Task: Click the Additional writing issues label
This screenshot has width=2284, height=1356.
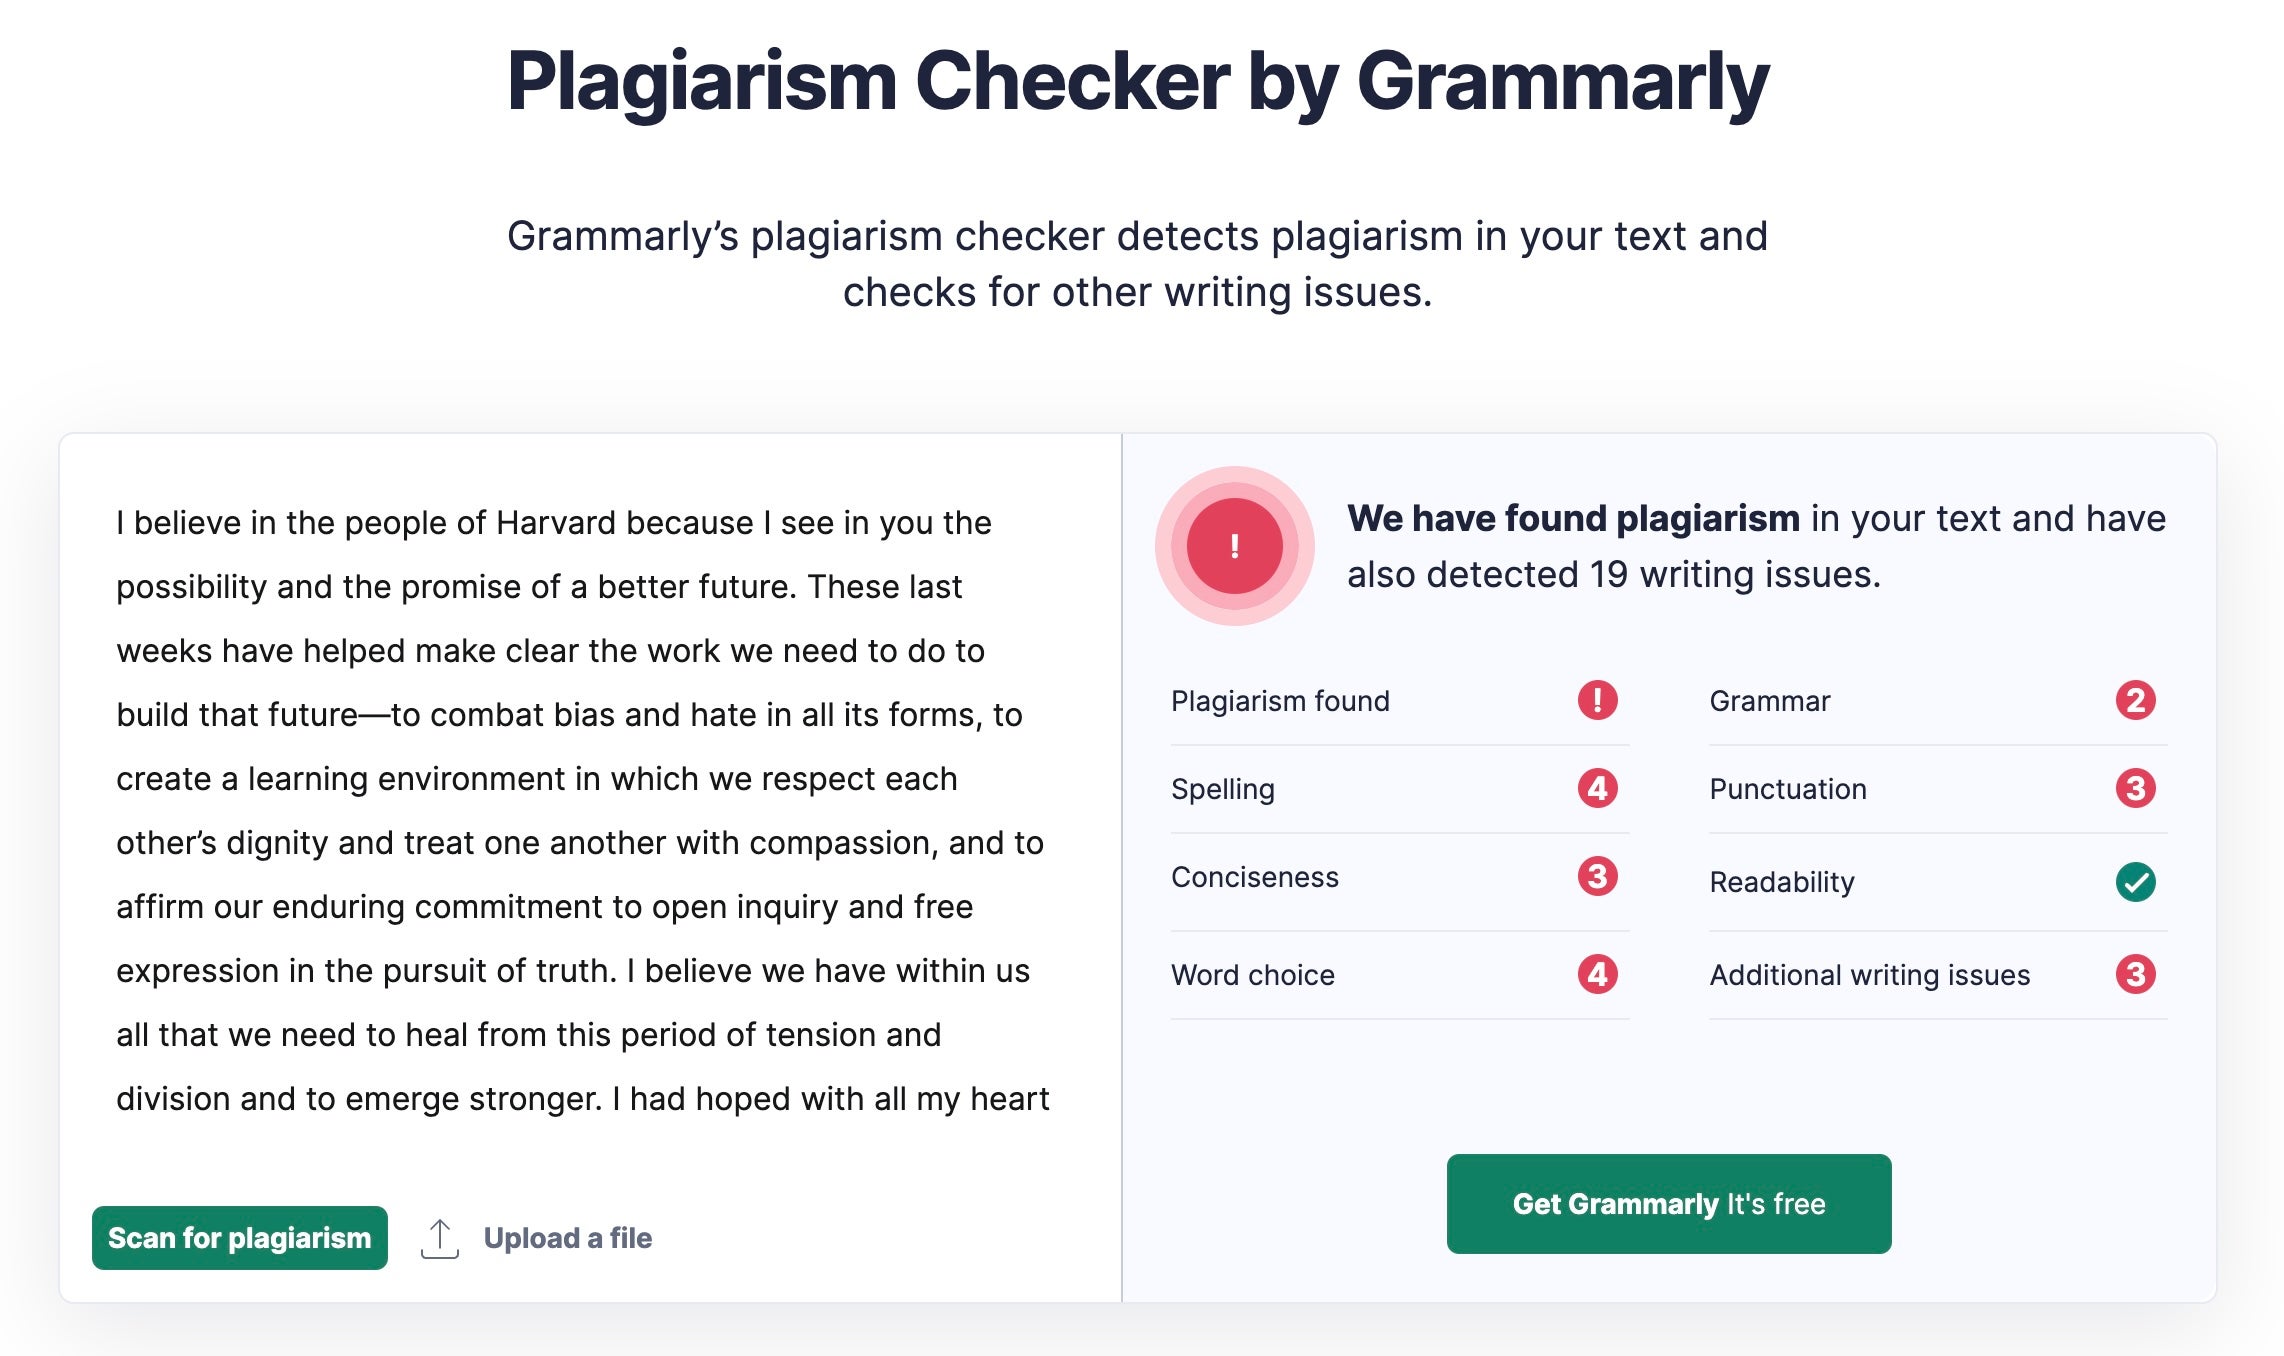Action: 1869,975
